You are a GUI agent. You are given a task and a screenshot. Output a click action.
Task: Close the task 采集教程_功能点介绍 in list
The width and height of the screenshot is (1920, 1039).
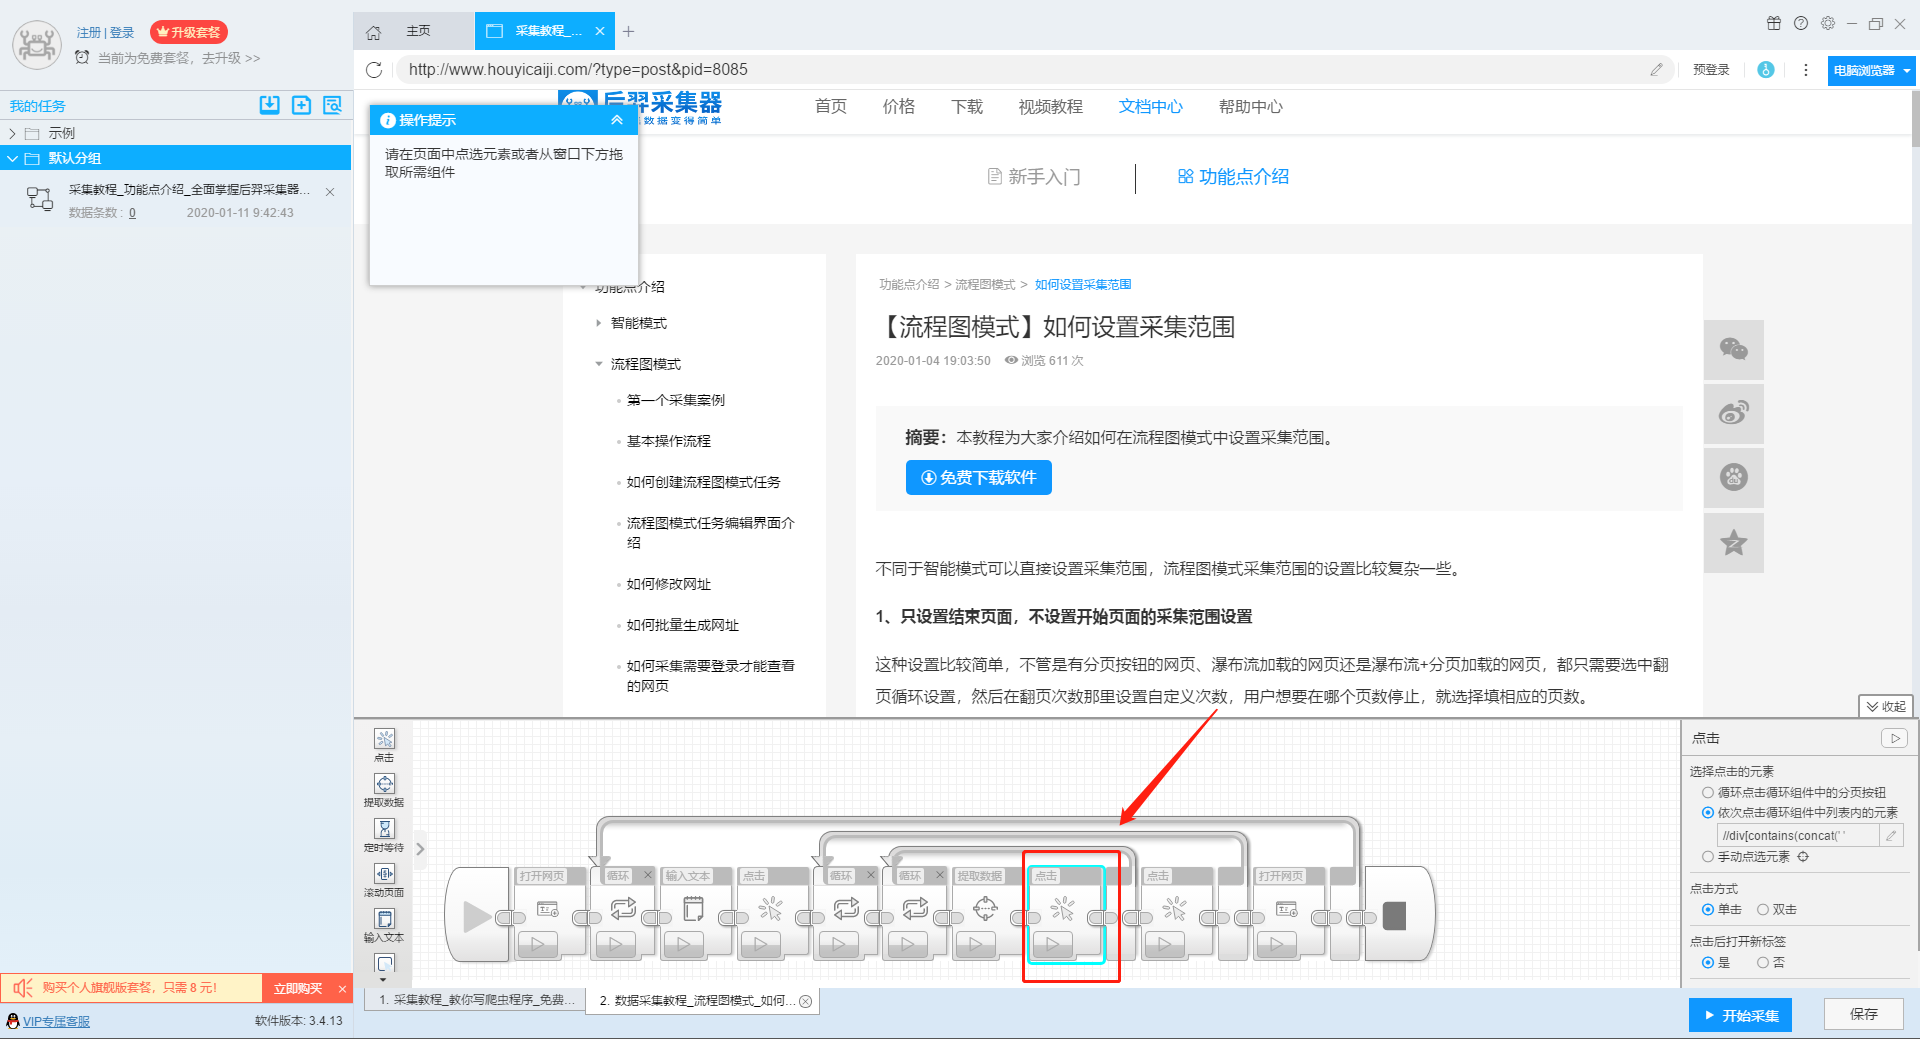[330, 192]
